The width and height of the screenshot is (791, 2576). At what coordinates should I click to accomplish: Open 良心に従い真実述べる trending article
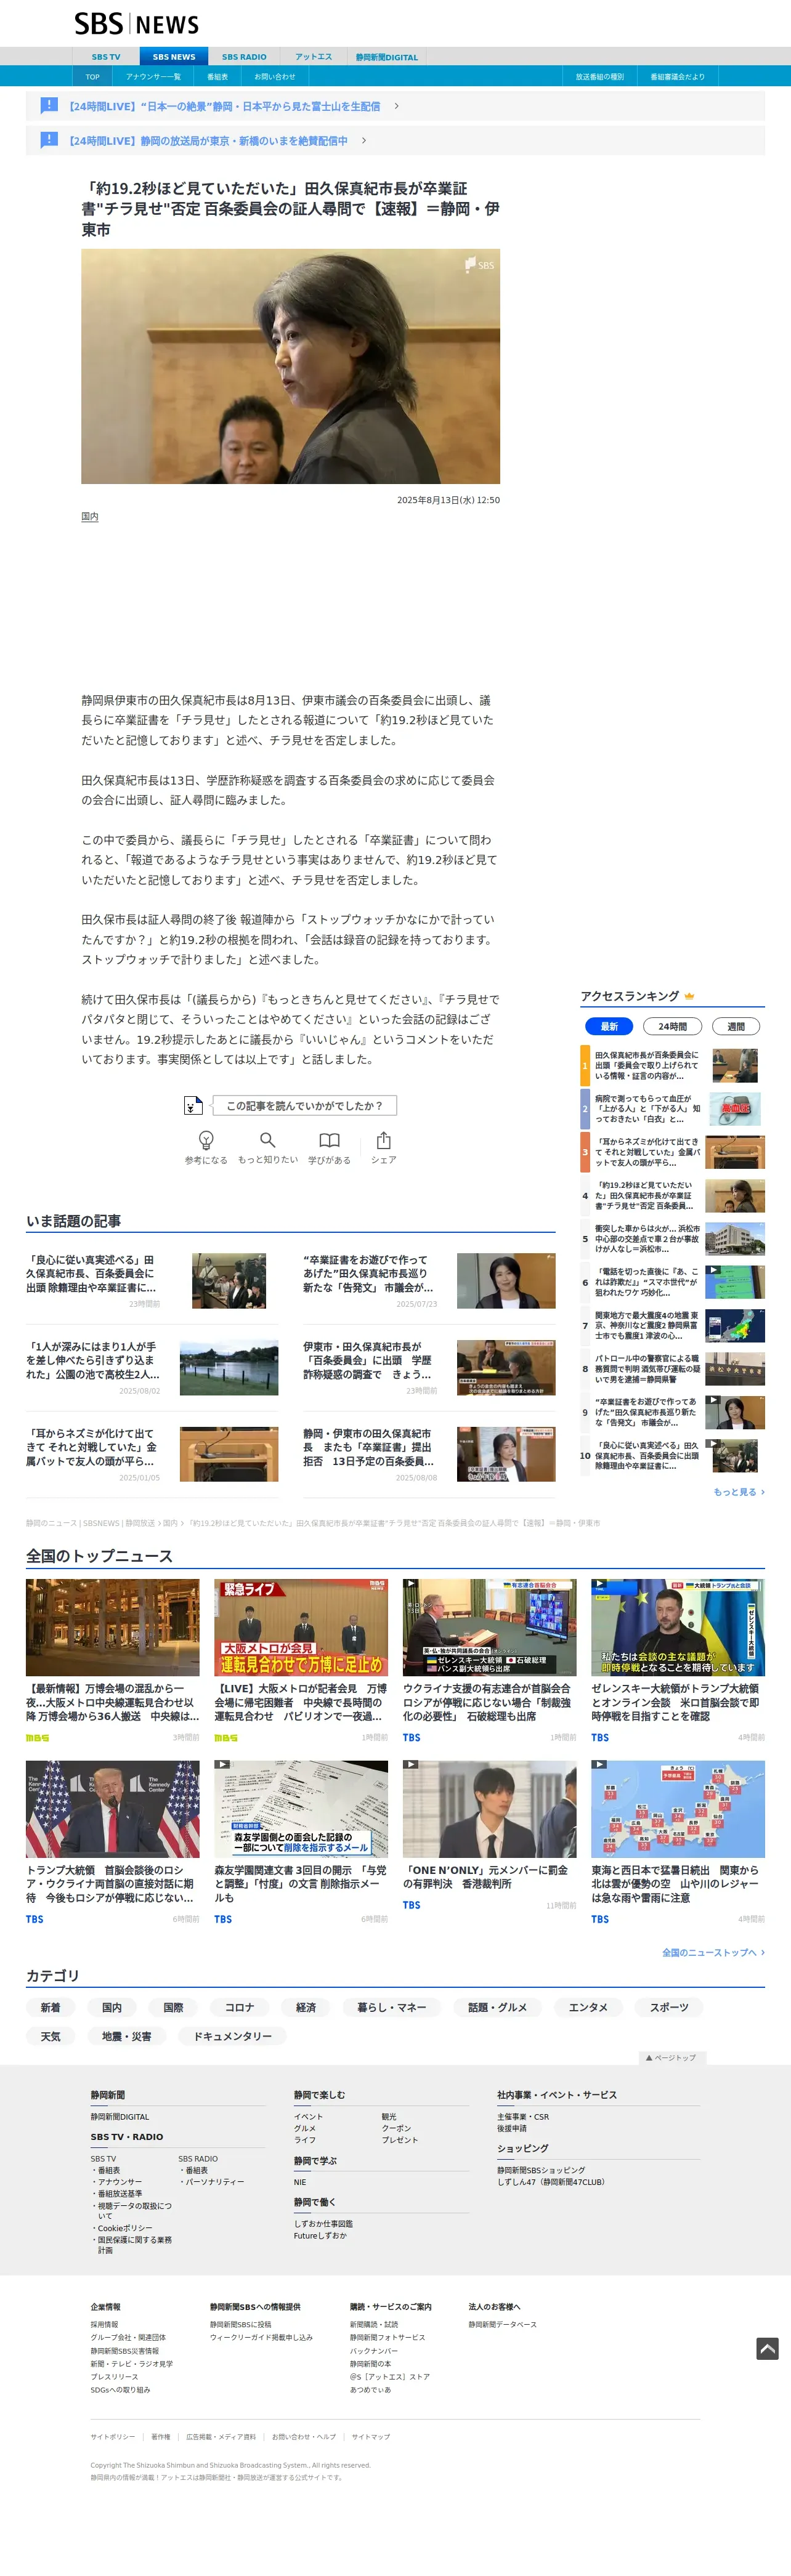91,1274
